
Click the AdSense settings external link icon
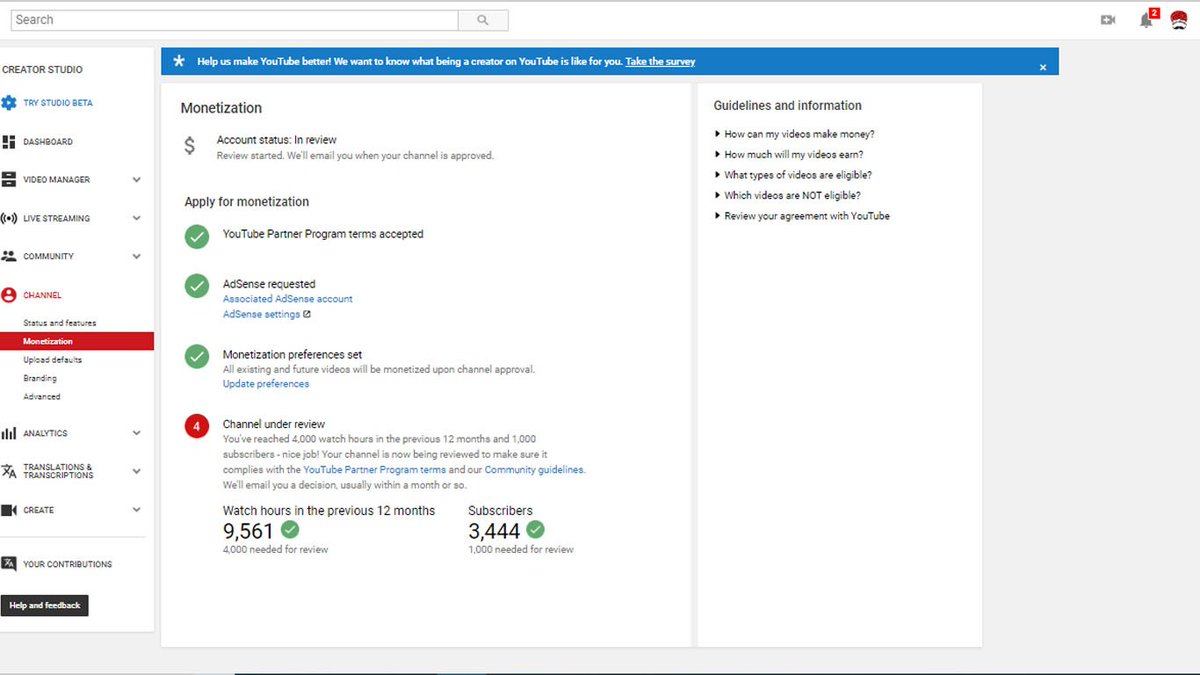pyautogui.click(x=307, y=314)
